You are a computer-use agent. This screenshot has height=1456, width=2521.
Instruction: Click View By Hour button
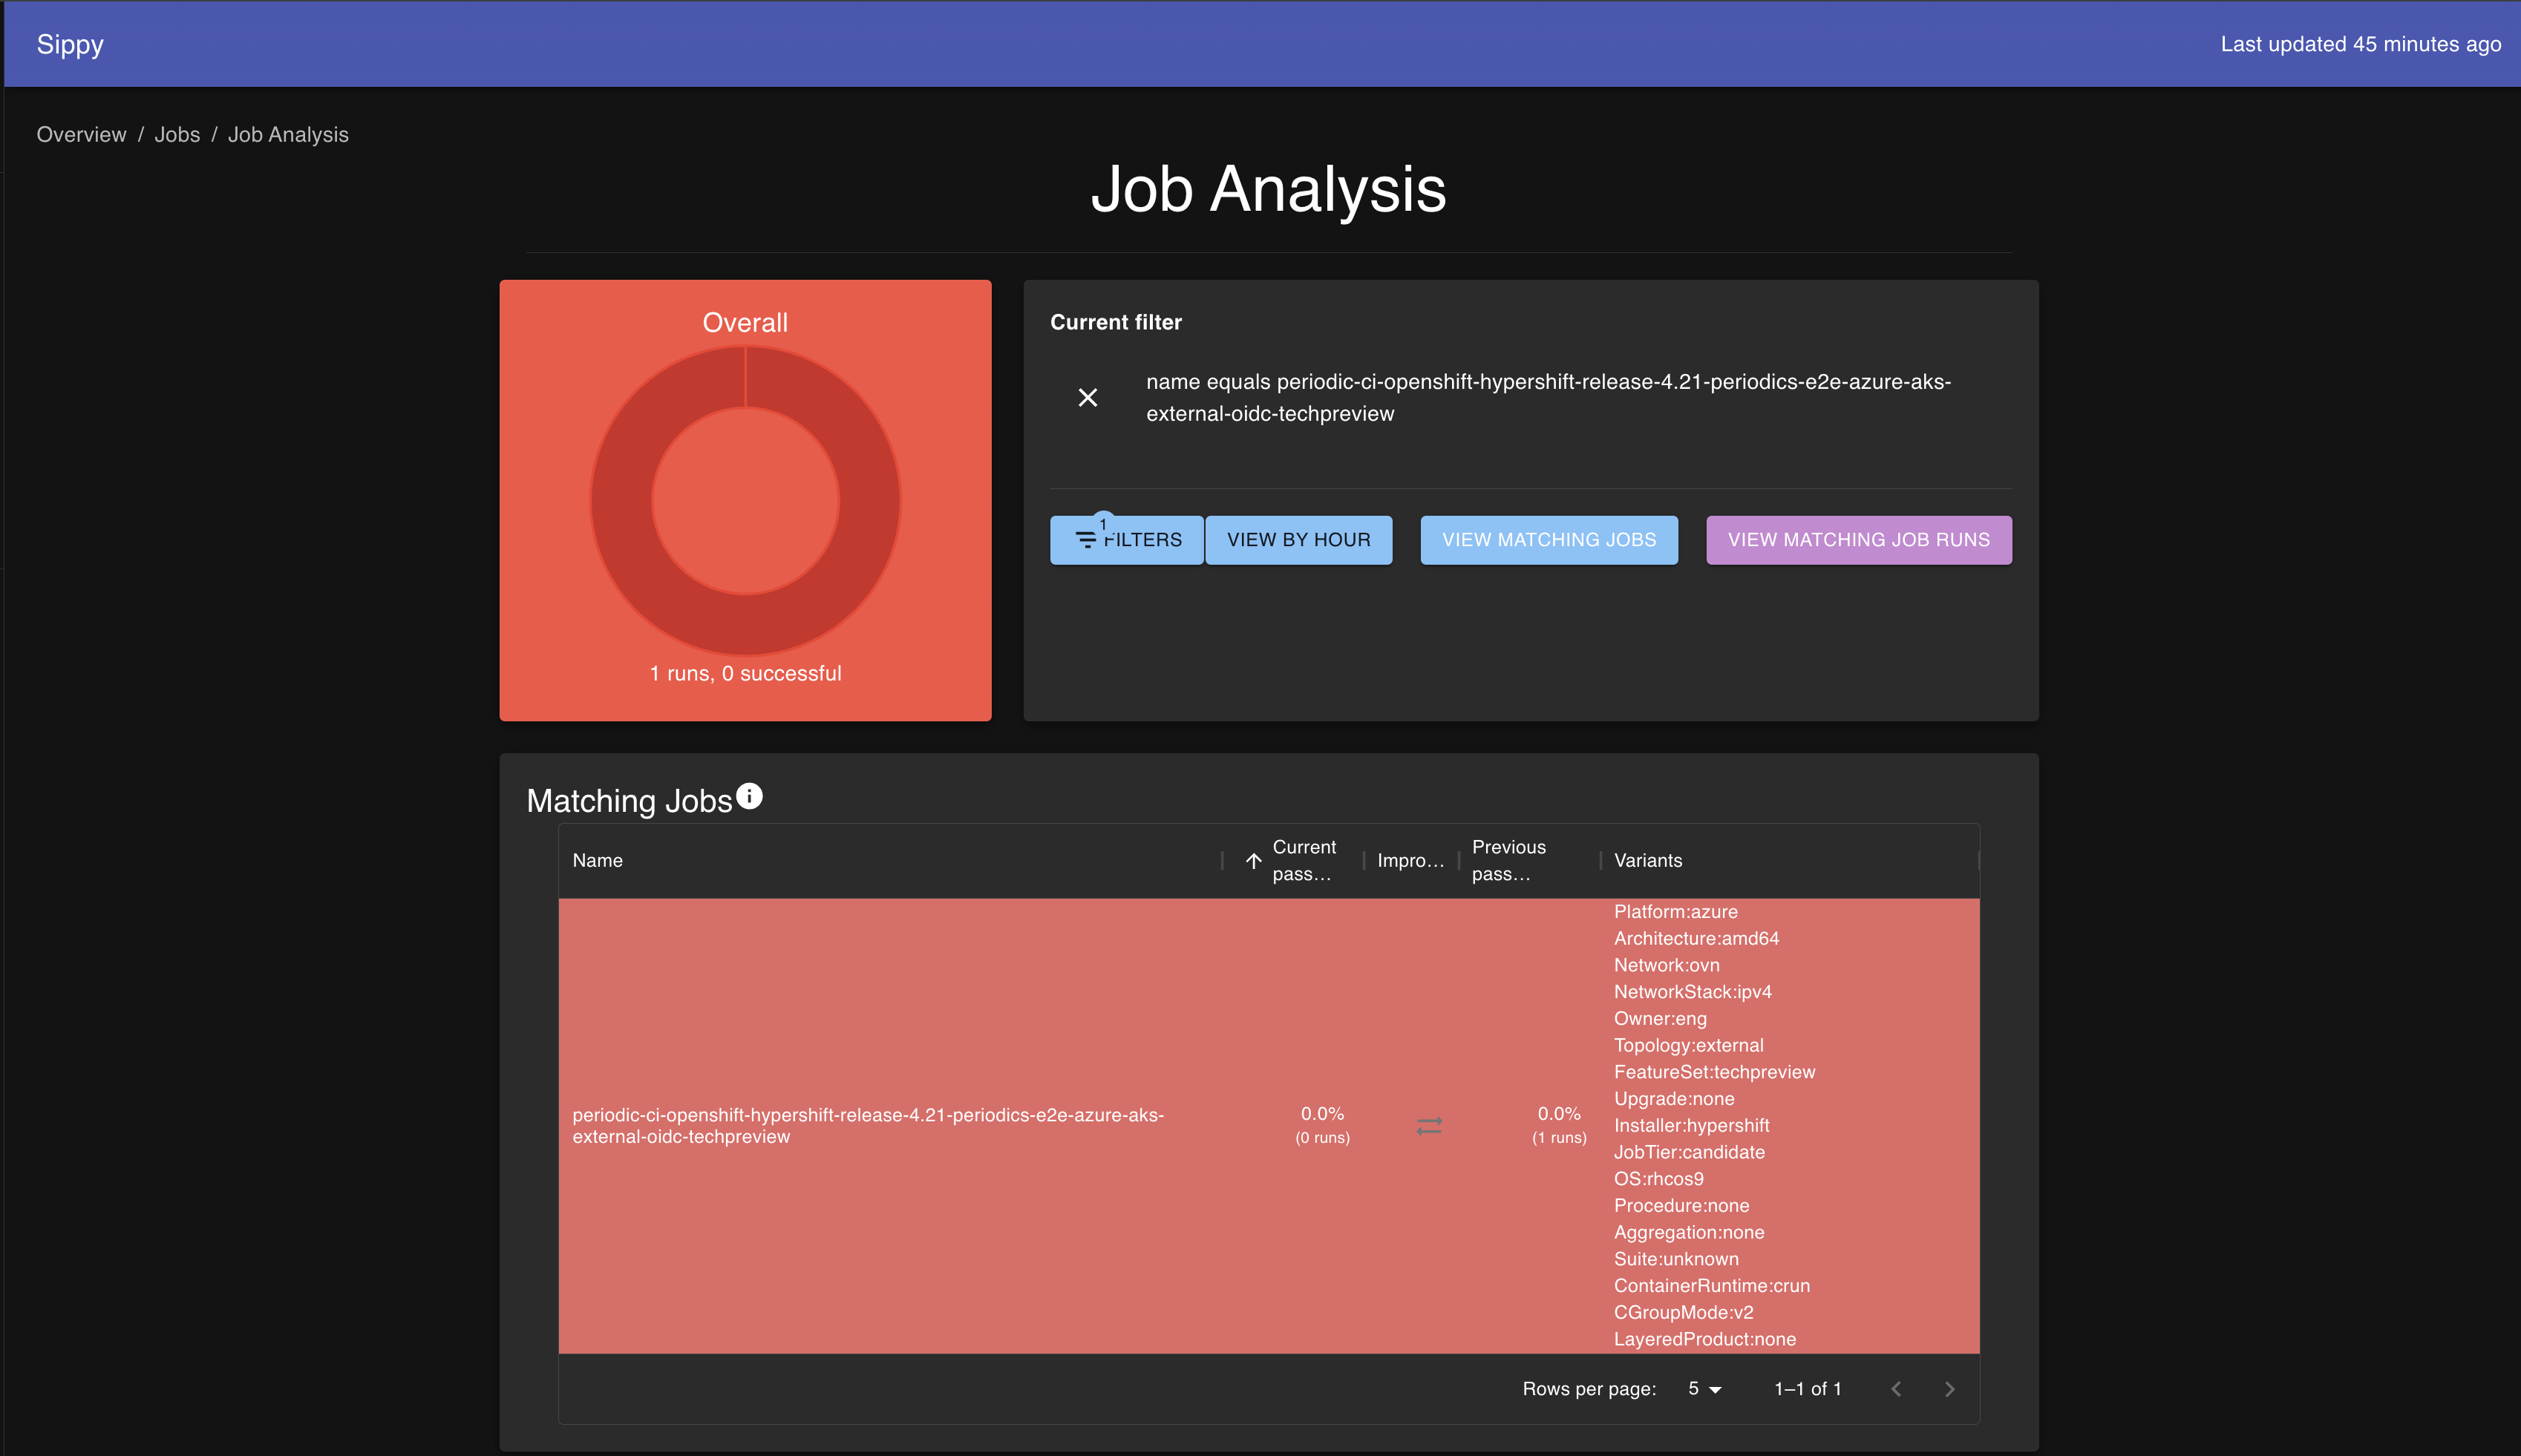point(1298,540)
